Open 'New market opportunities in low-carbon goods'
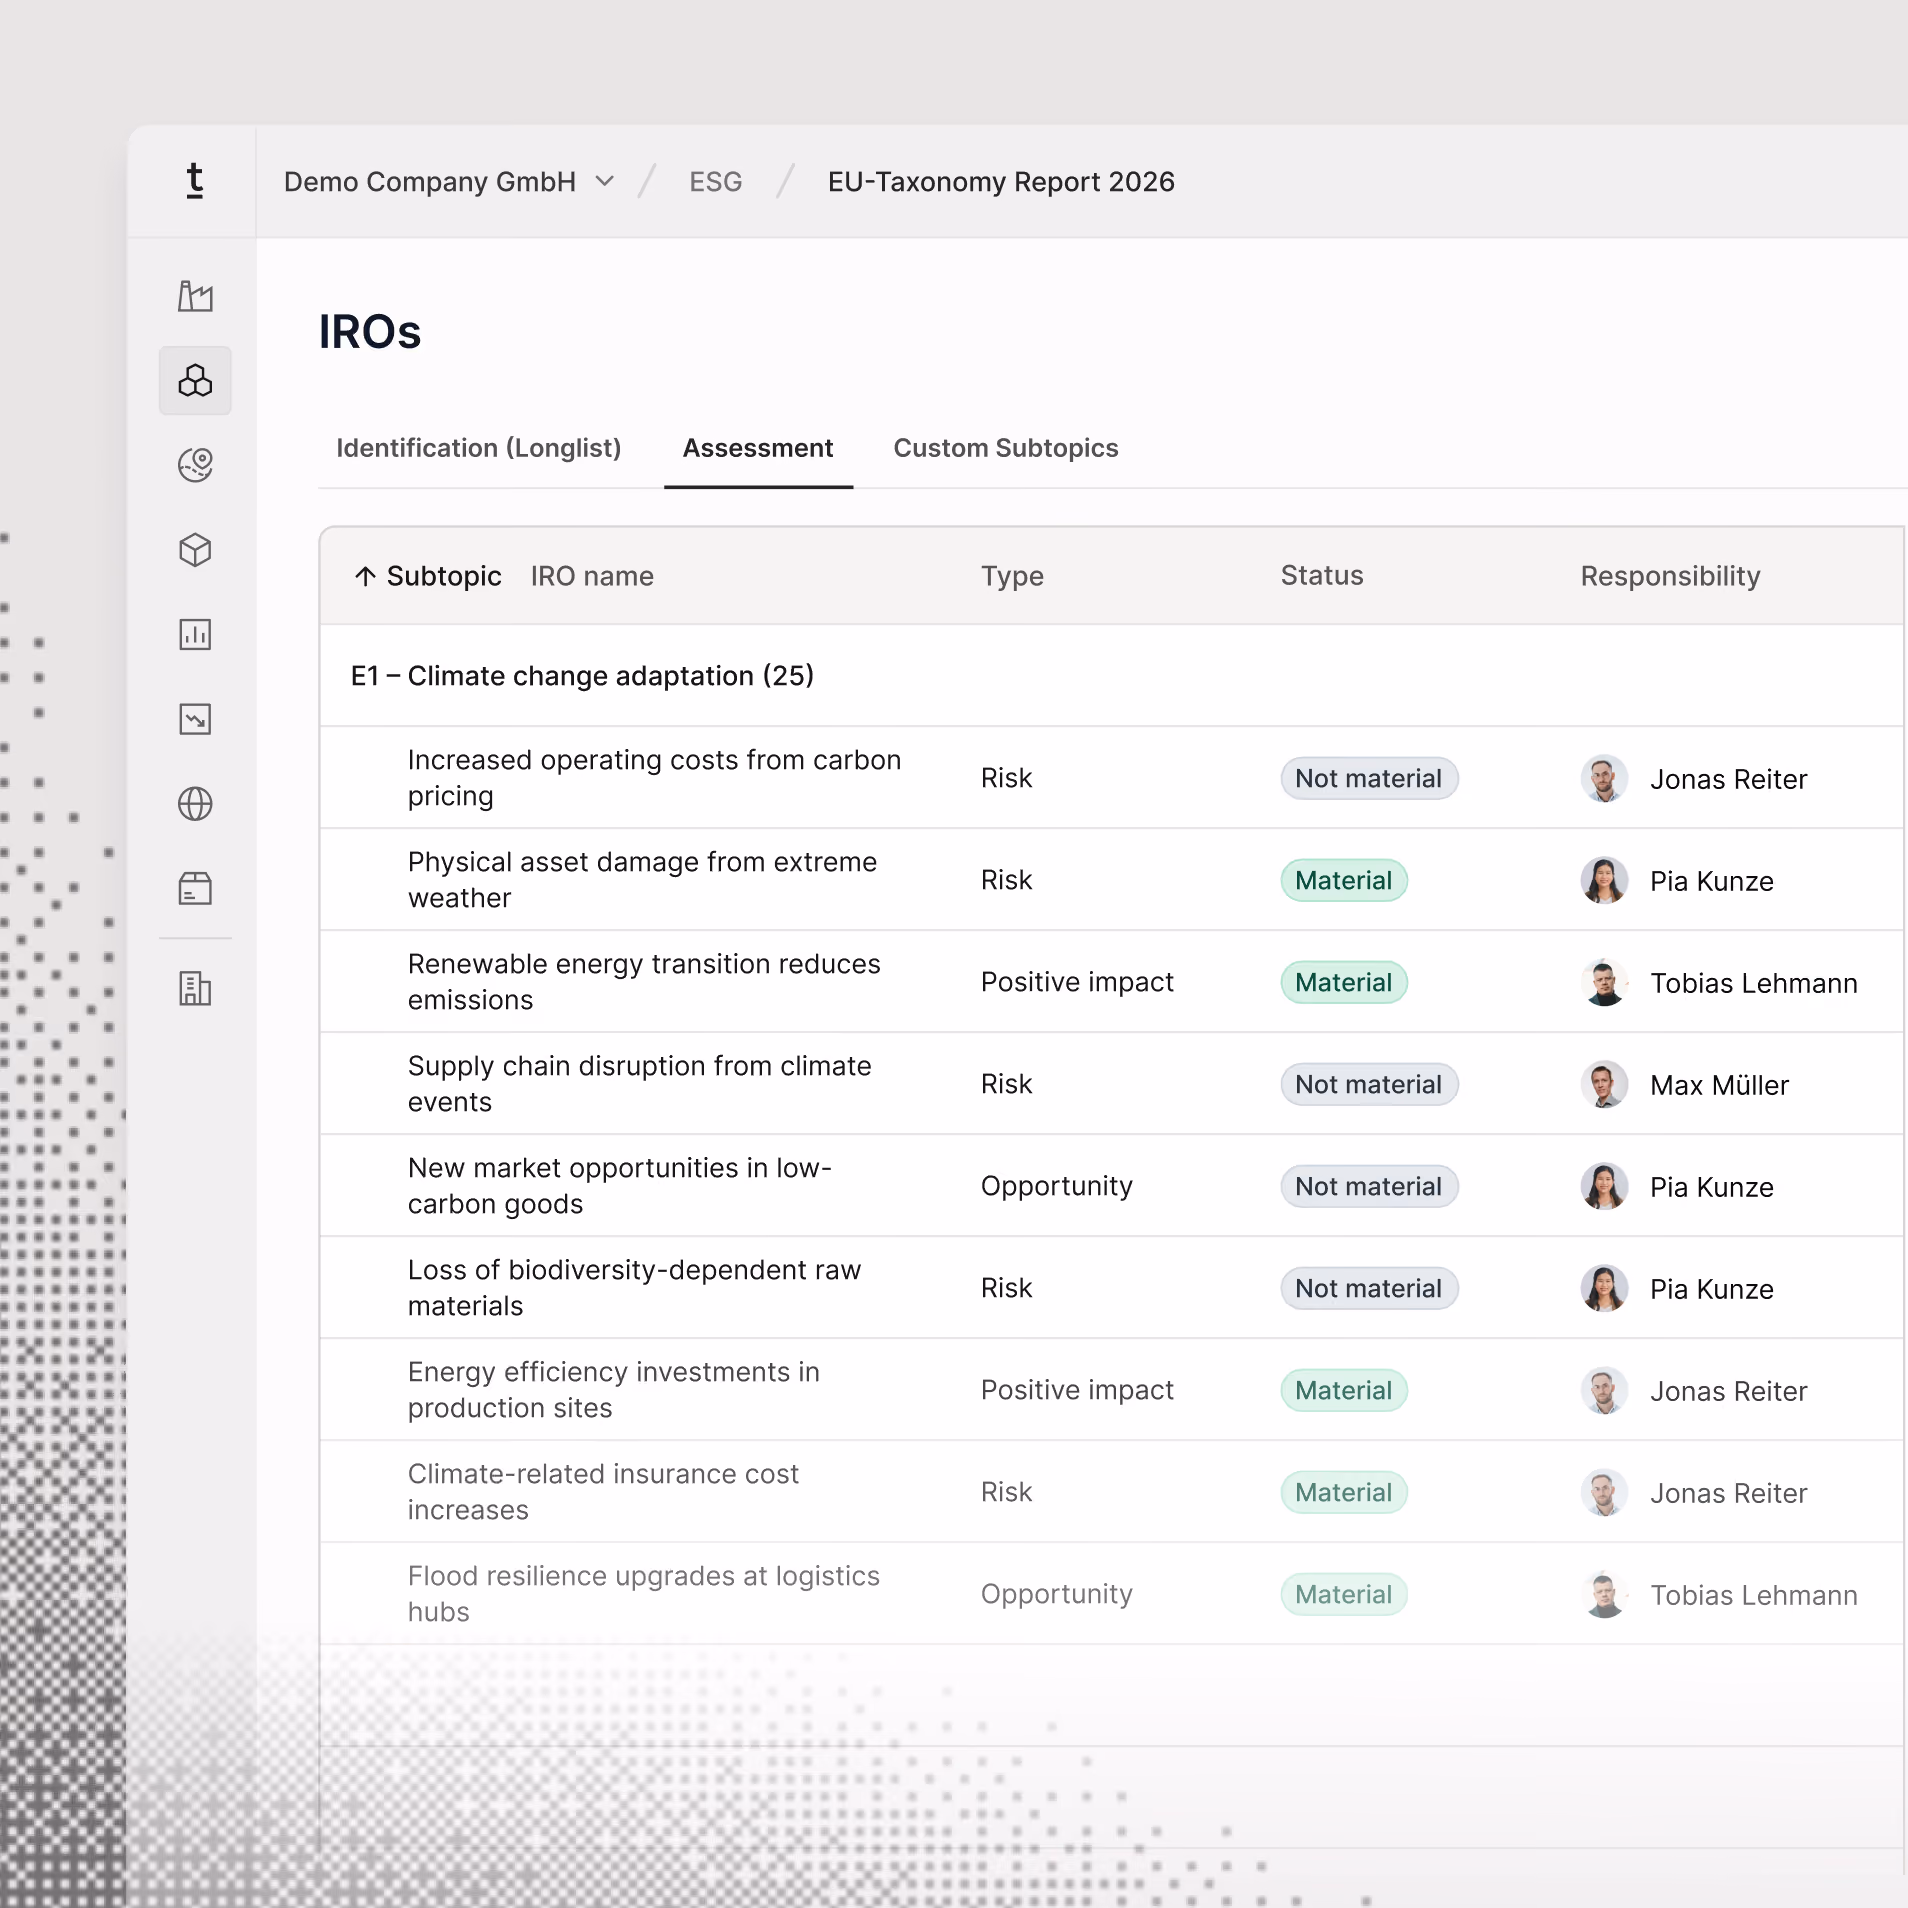The image size is (1908, 1908). [620, 1186]
